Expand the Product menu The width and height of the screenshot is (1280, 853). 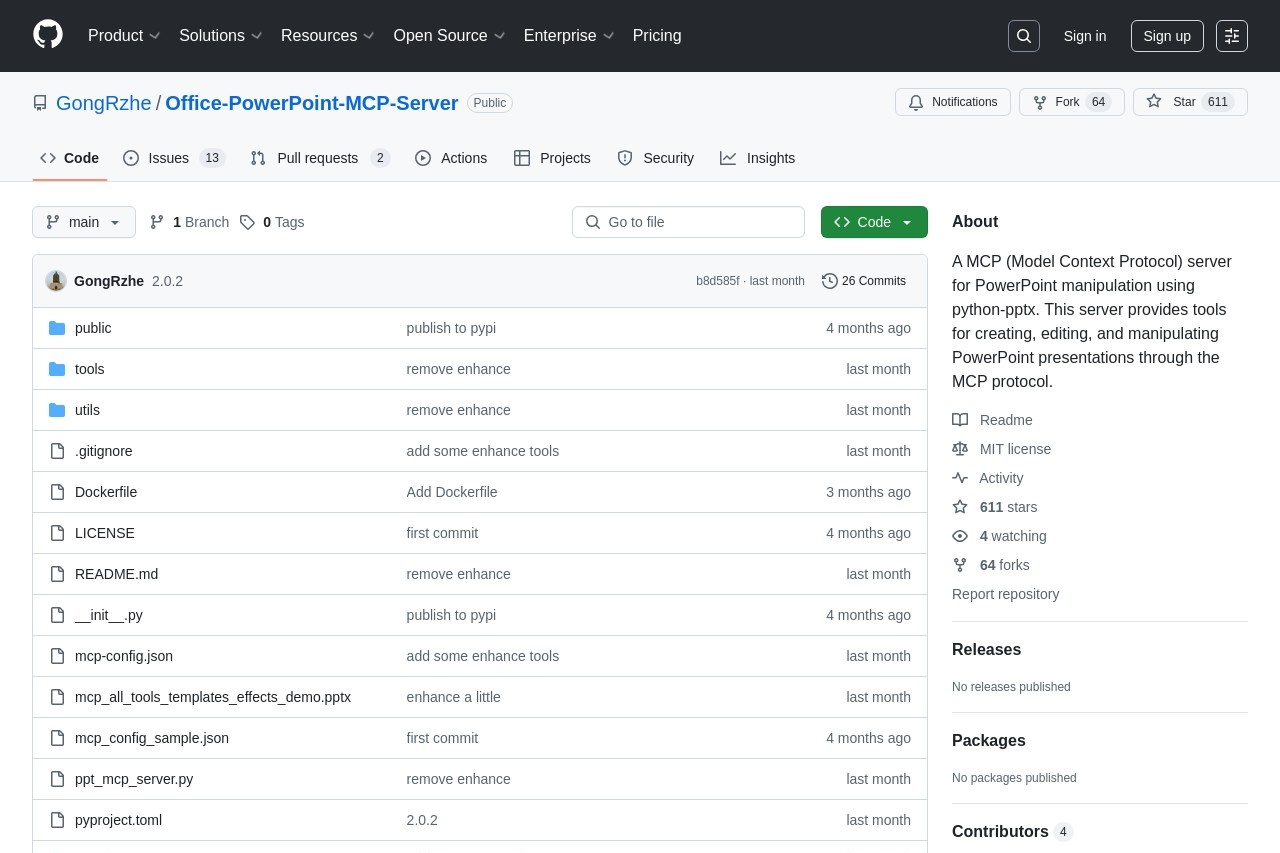pos(124,36)
